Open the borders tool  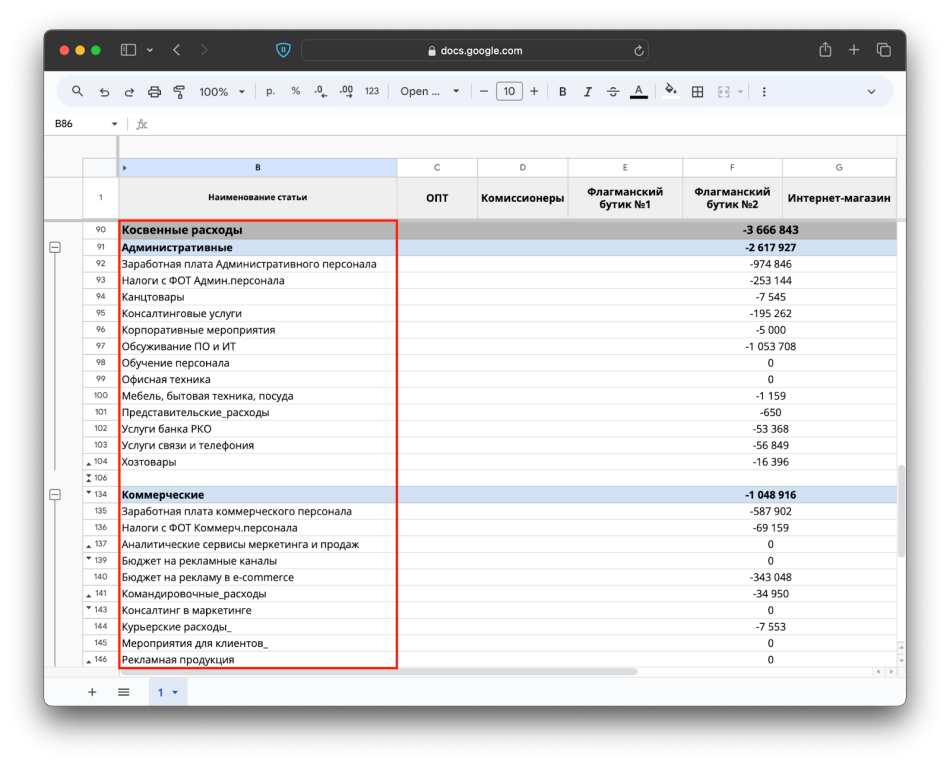697,92
